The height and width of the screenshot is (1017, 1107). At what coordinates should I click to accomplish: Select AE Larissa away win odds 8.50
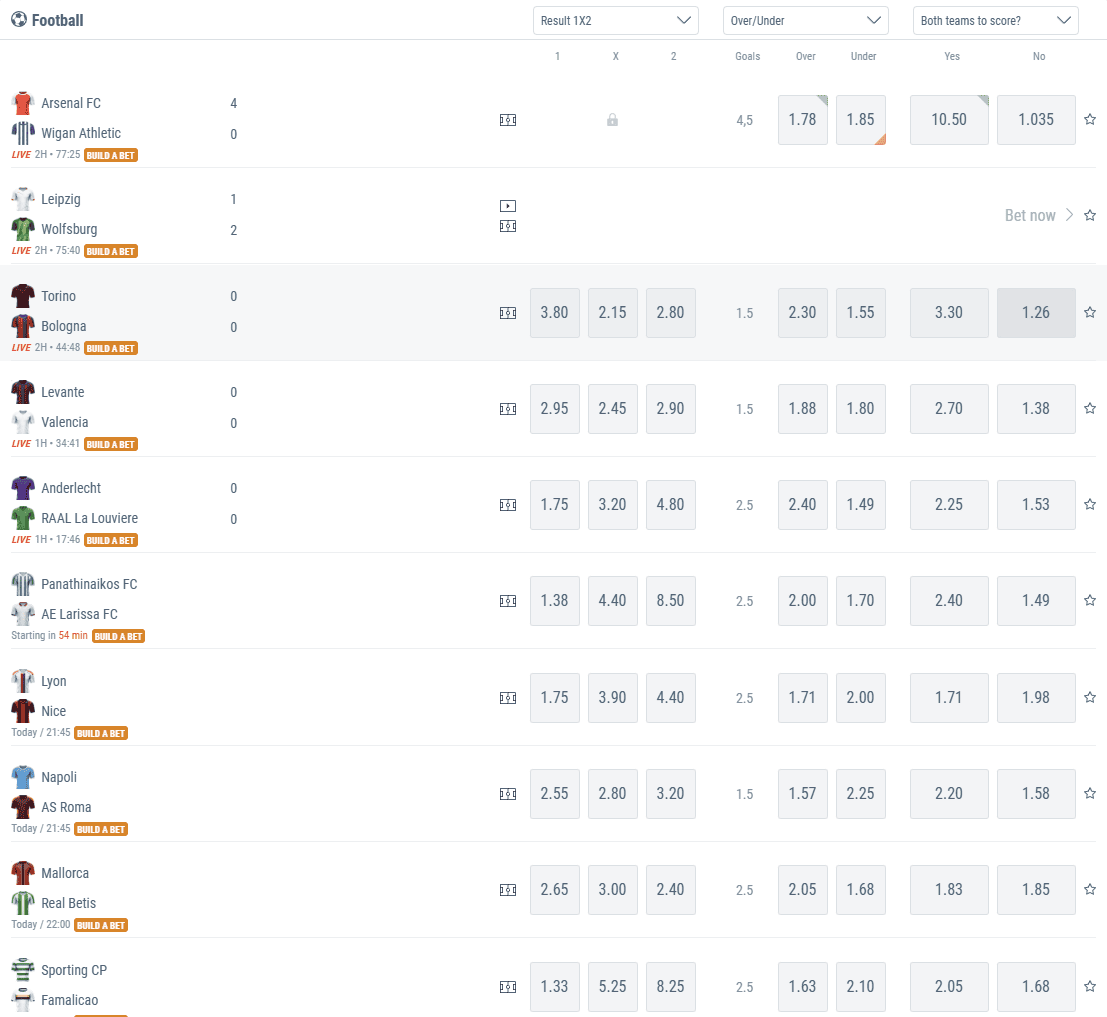(671, 601)
